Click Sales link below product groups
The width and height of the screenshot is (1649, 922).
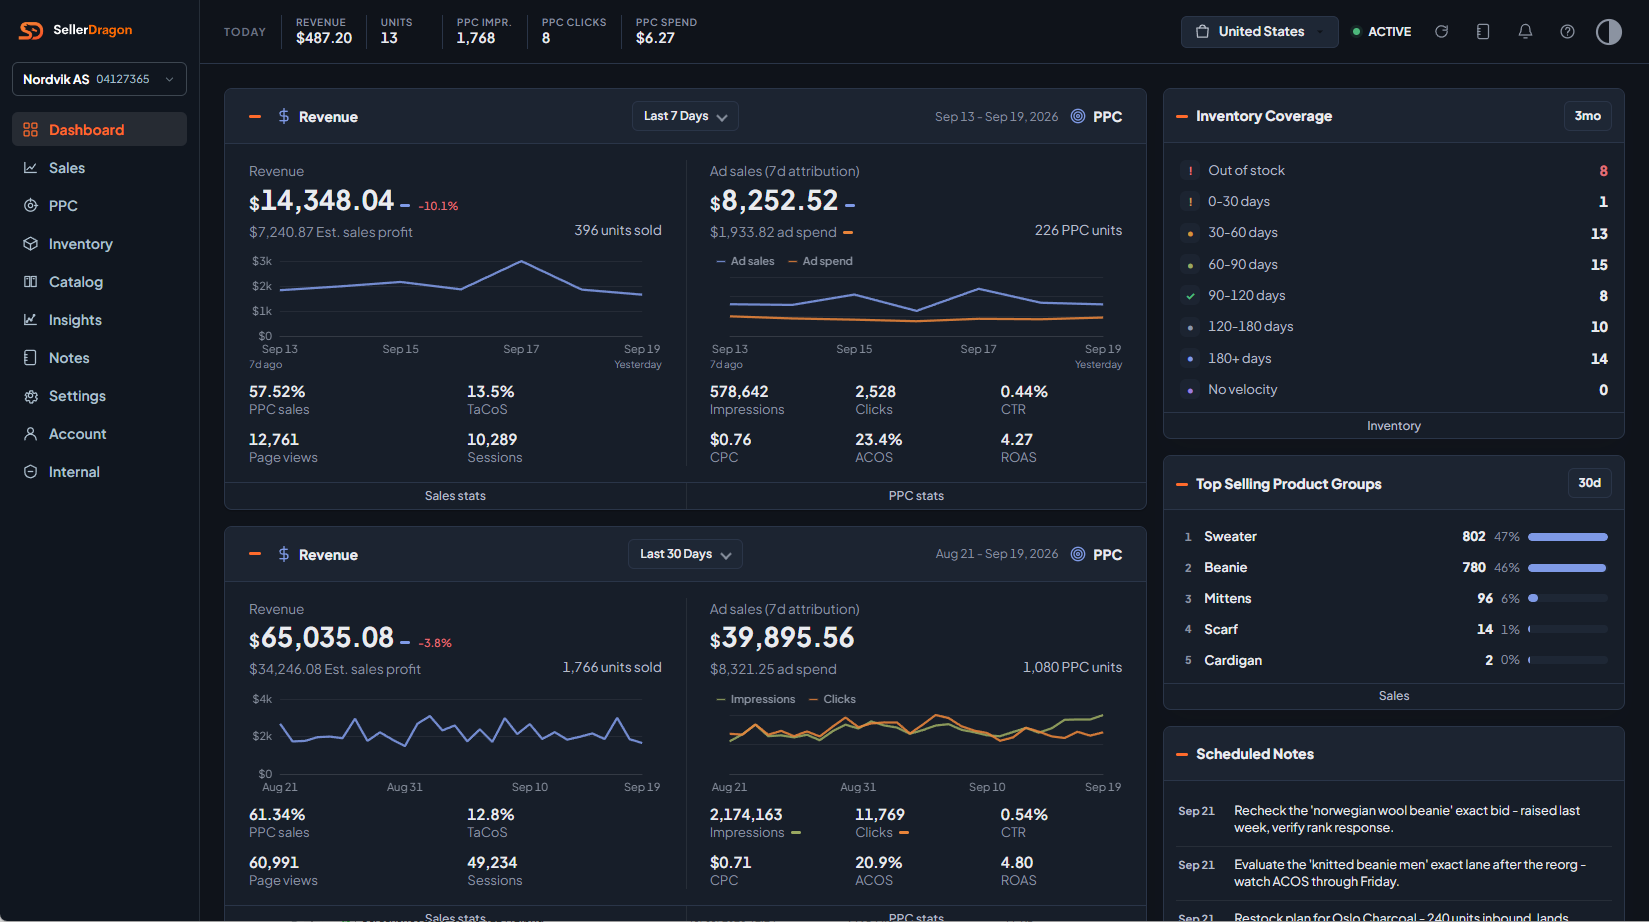1394,696
